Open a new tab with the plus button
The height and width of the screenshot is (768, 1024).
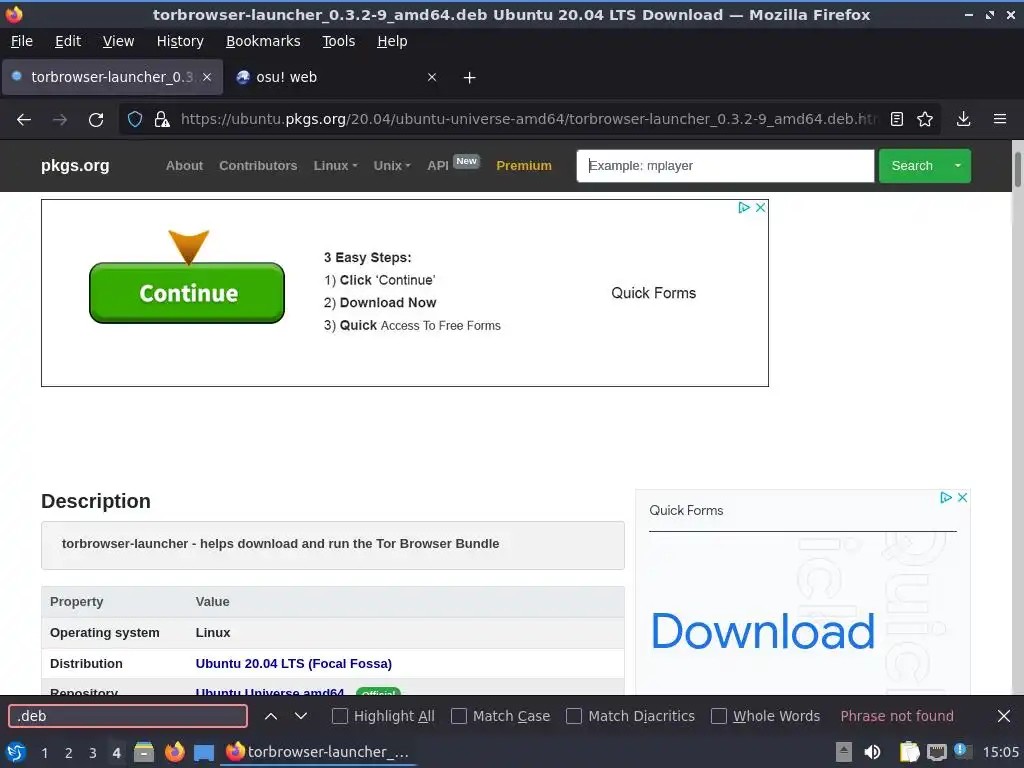tap(470, 78)
